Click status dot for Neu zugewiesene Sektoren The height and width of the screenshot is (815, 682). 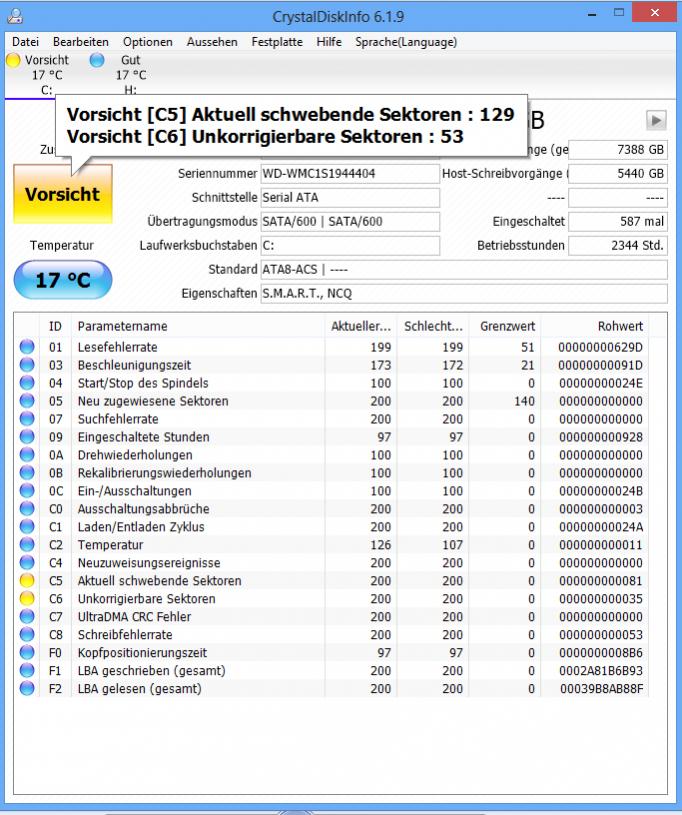pos(27,401)
